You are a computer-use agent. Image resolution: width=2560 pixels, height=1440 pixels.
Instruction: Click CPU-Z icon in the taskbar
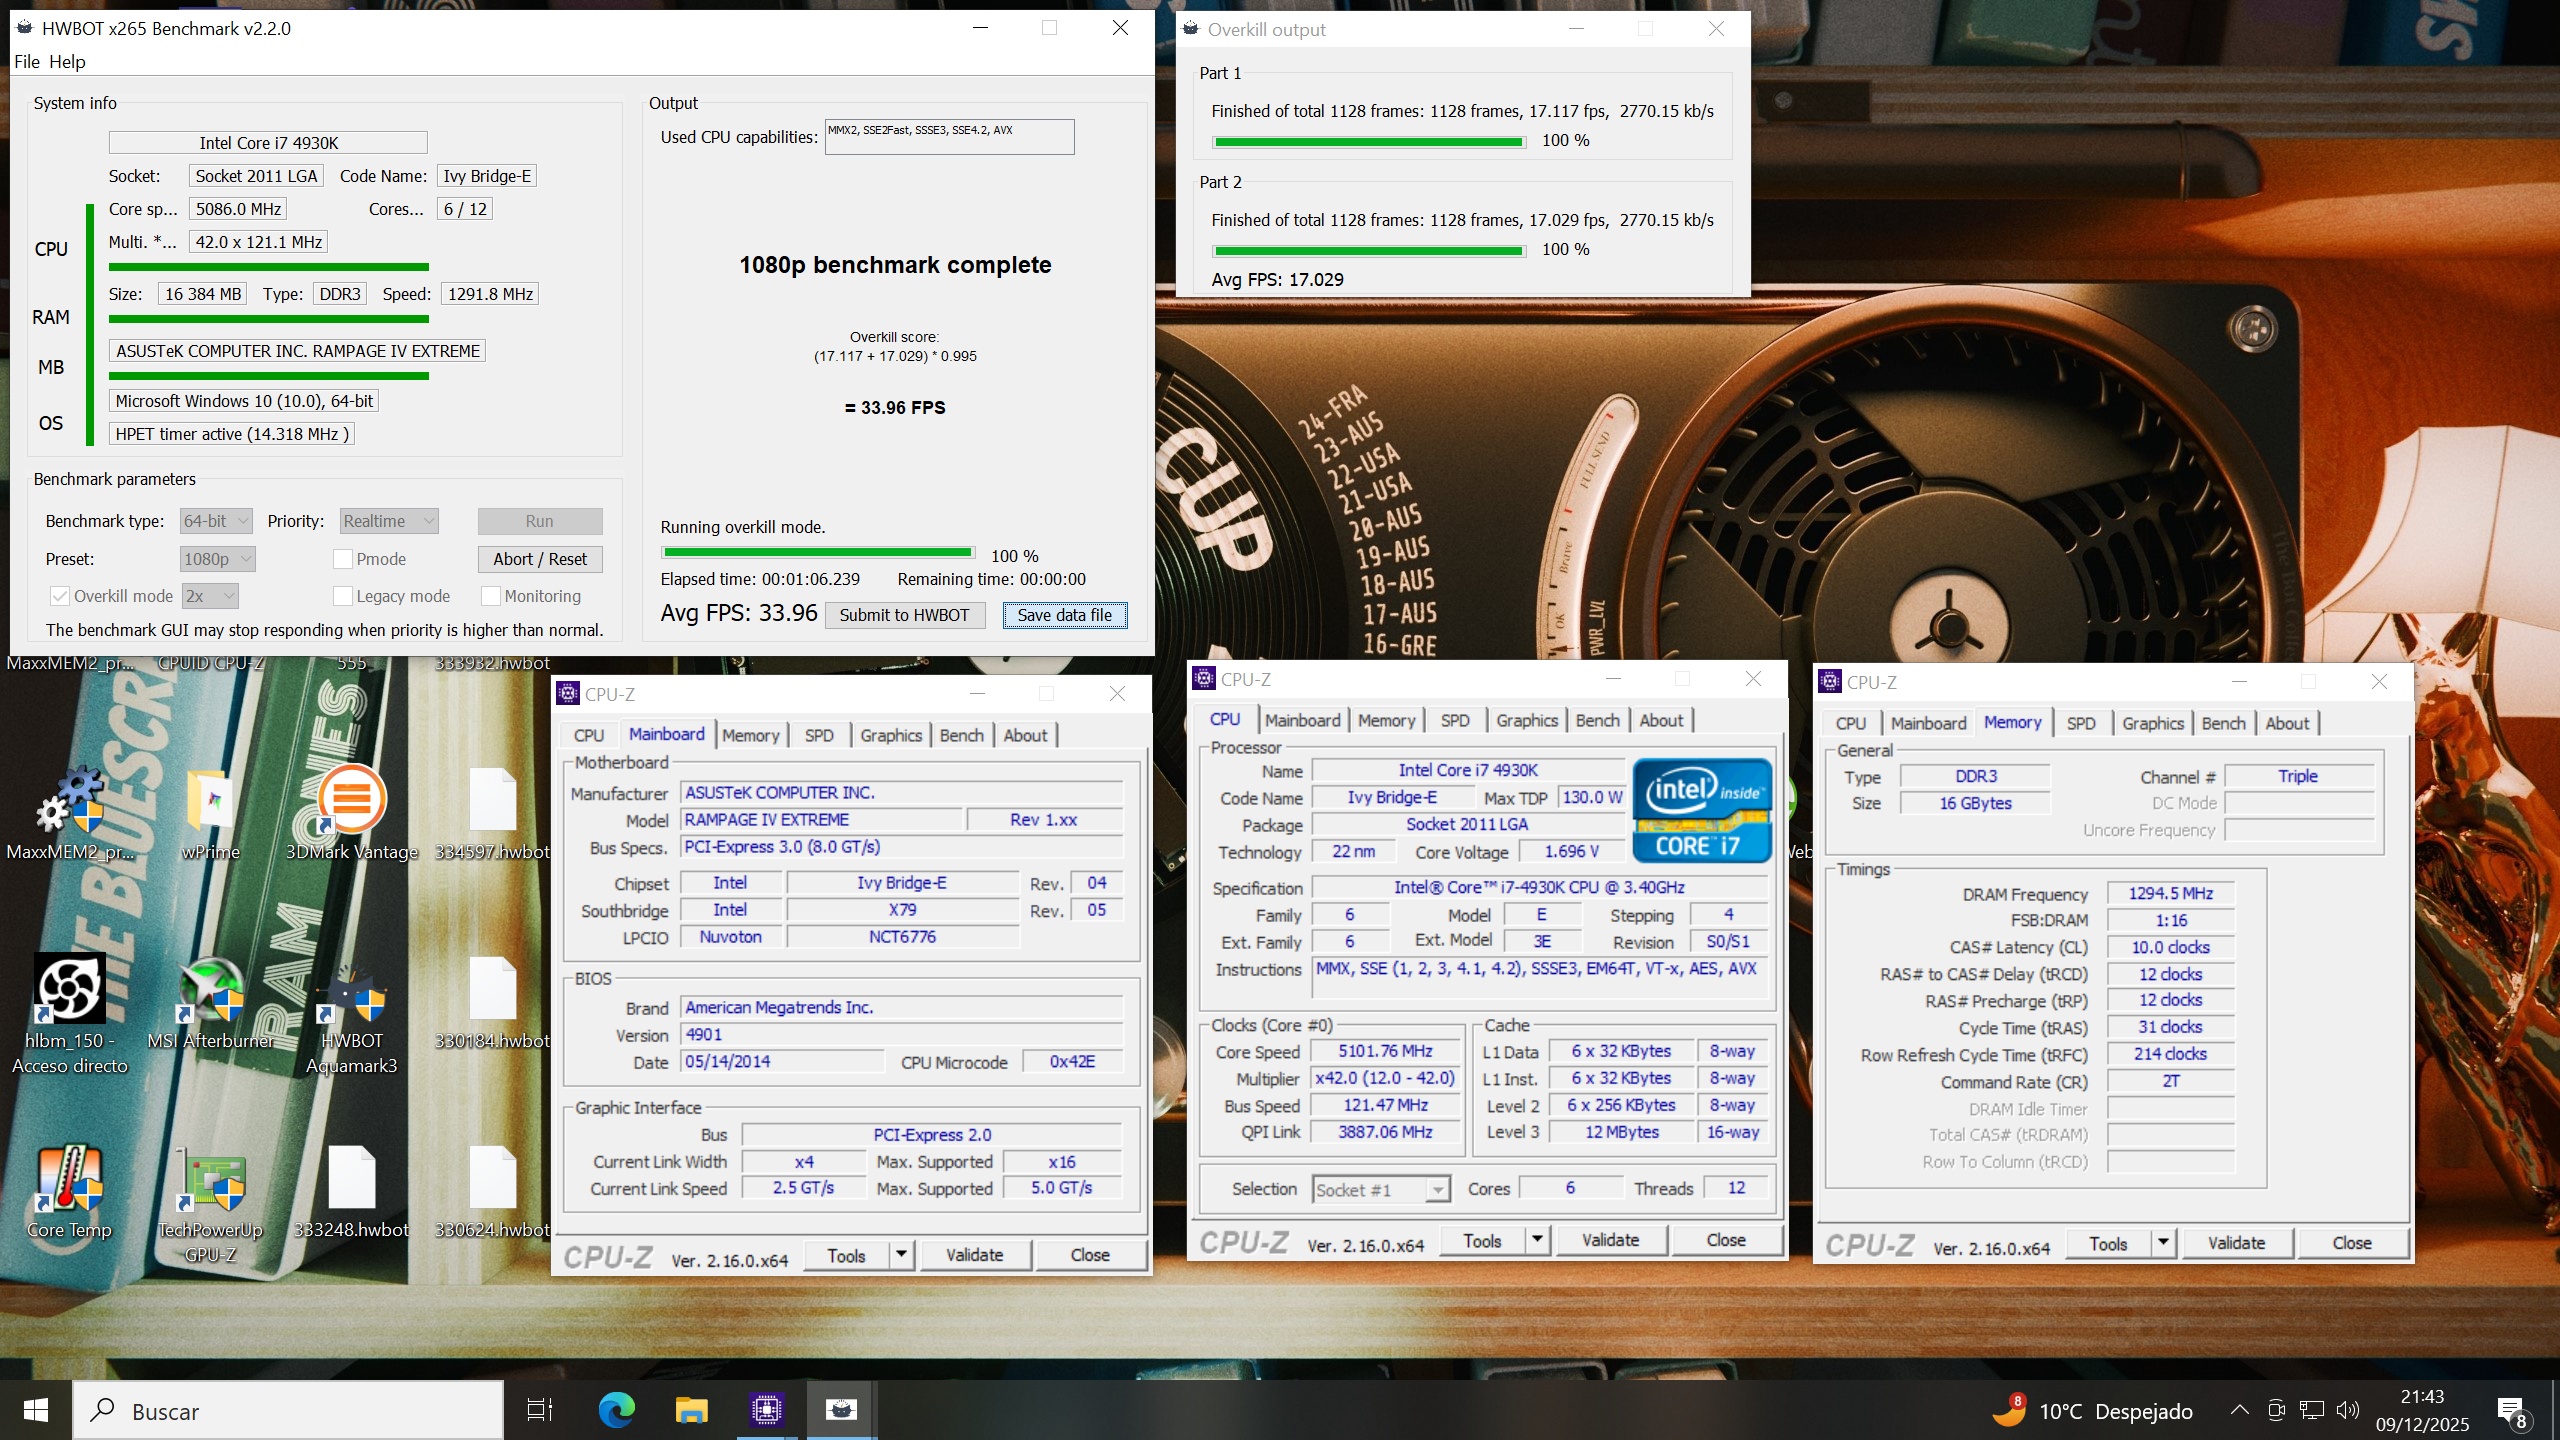[767, 1410]
